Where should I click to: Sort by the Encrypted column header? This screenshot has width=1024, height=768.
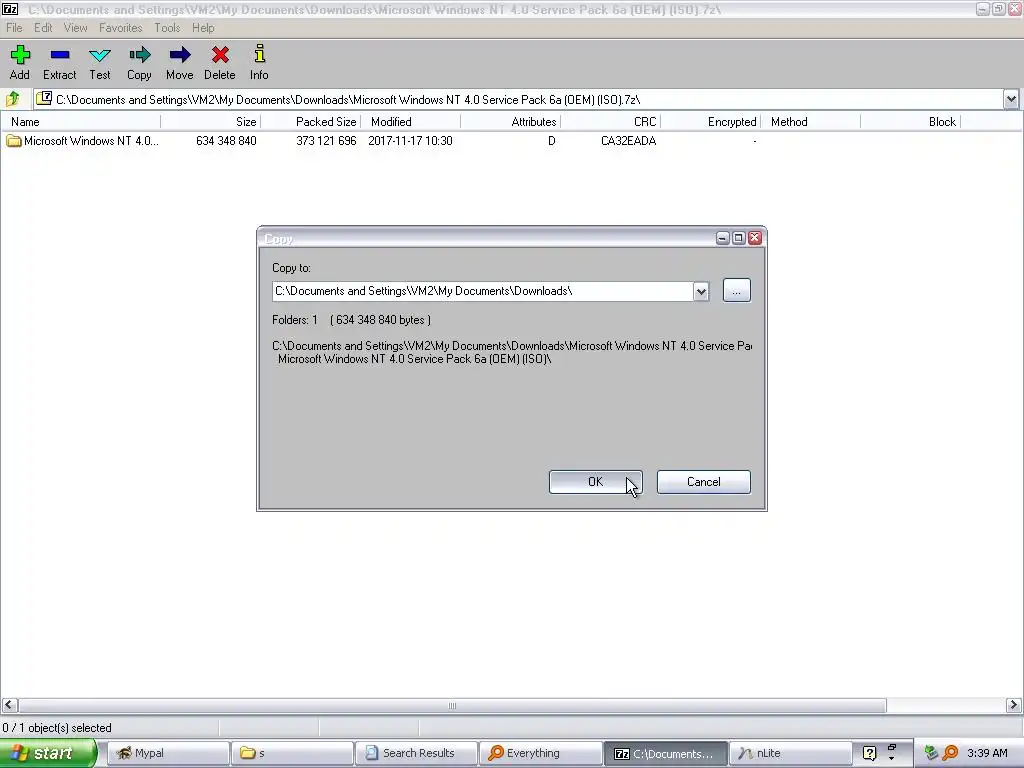(711, 121)
